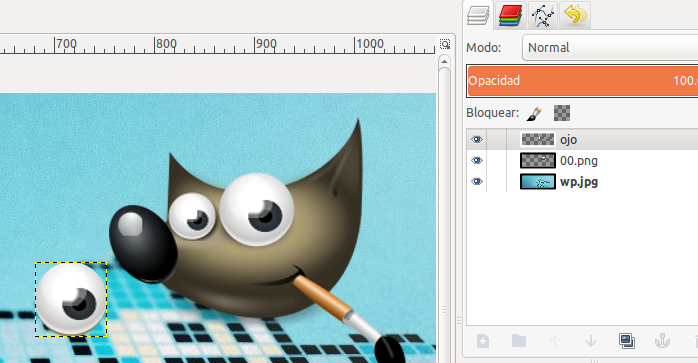Image resolution: width=698 pixels, height=363 pixels.
Task: Hide the 00.png layer
Action: (477, 160)
